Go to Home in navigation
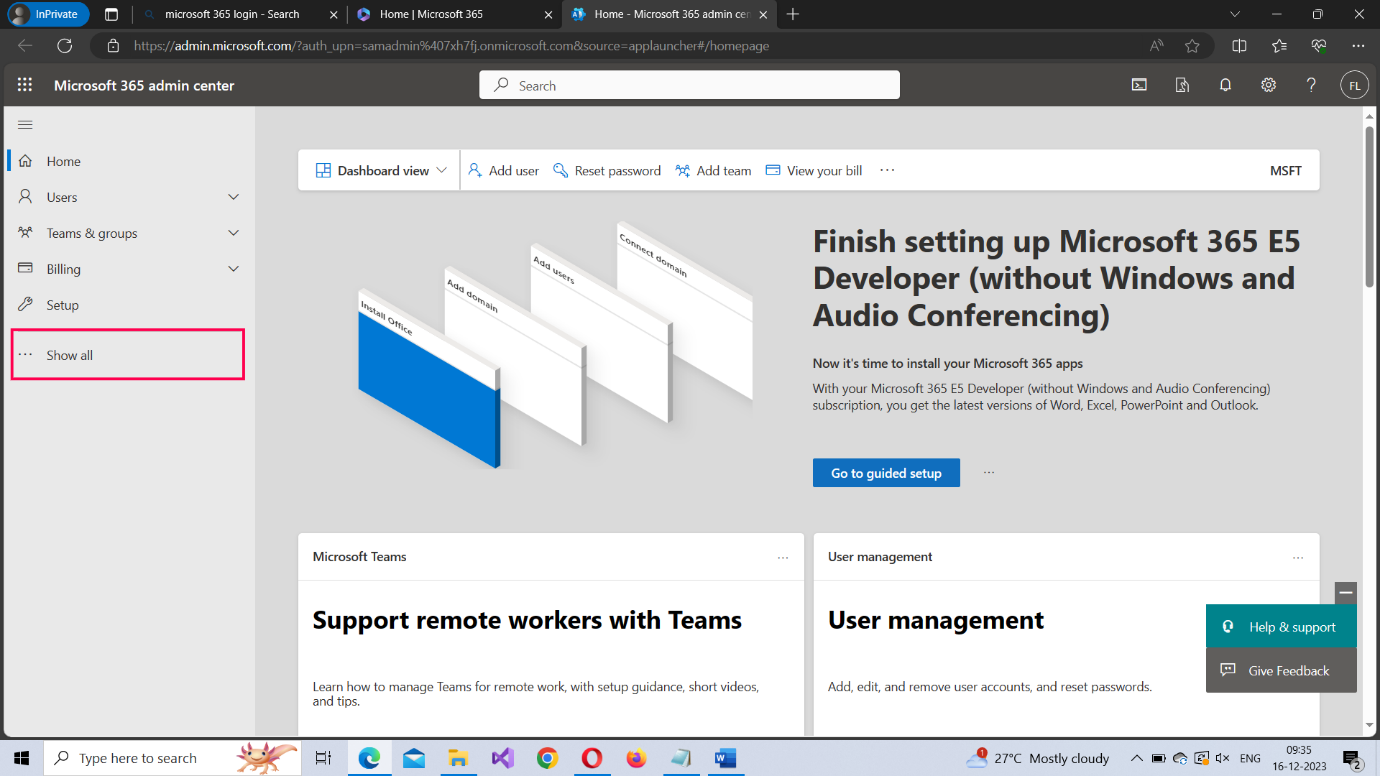The height and width of the screenshot is (776, 1380). coord(127,161)
